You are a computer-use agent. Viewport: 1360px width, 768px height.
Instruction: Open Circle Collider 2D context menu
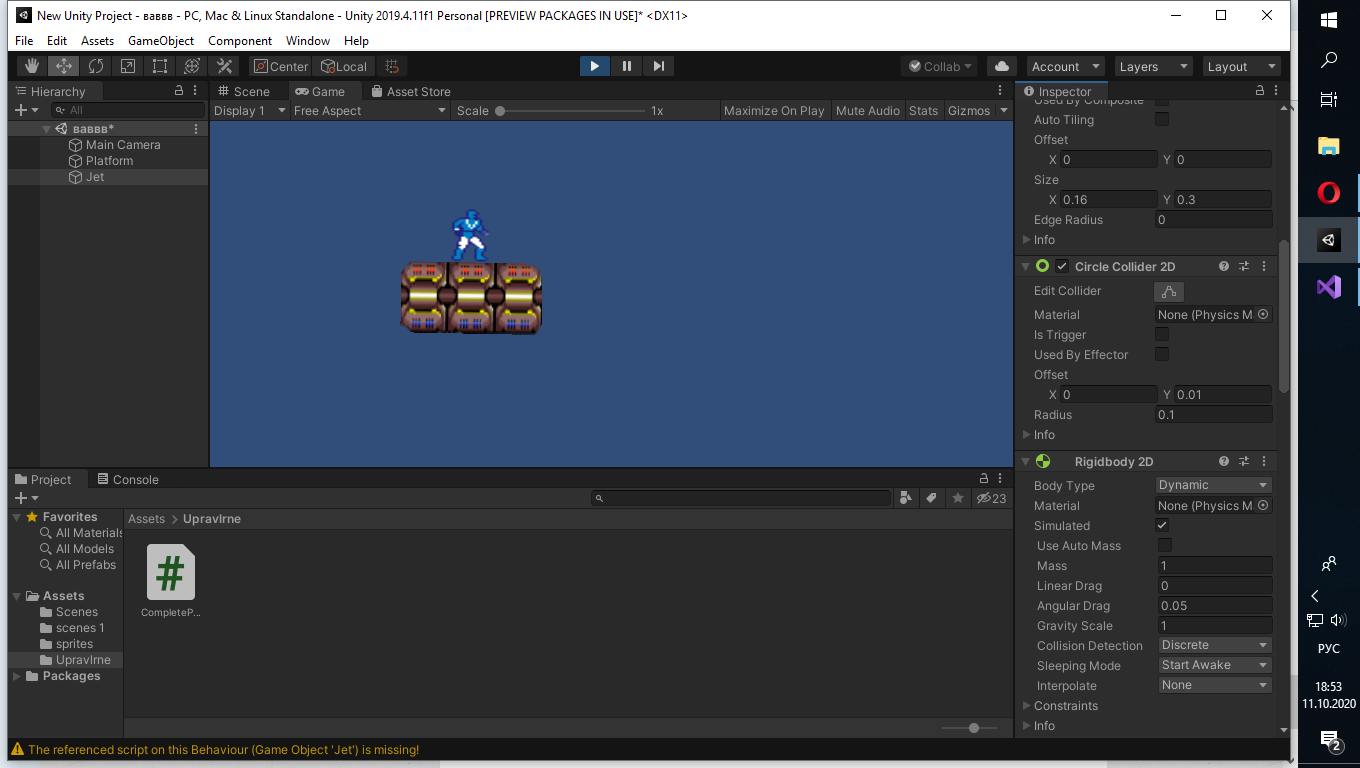(x=1264, y=266)
